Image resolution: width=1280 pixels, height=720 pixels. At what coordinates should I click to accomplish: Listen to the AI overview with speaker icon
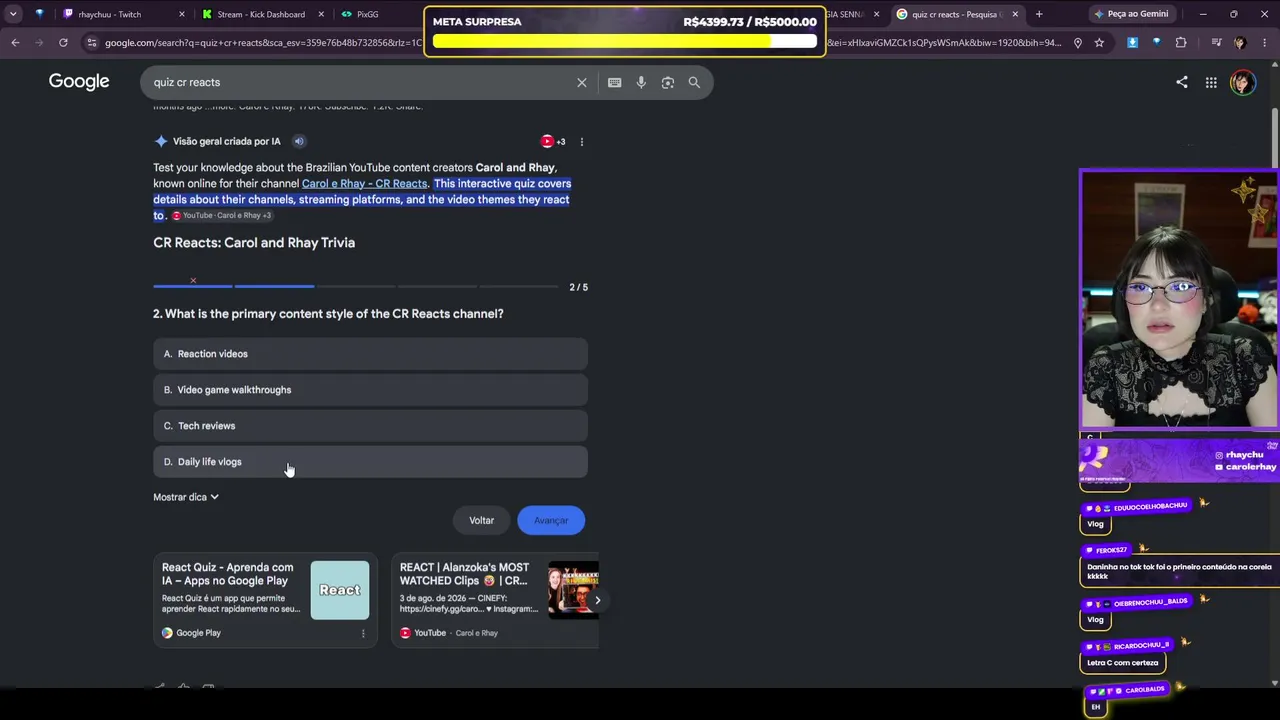pos(299,141)
